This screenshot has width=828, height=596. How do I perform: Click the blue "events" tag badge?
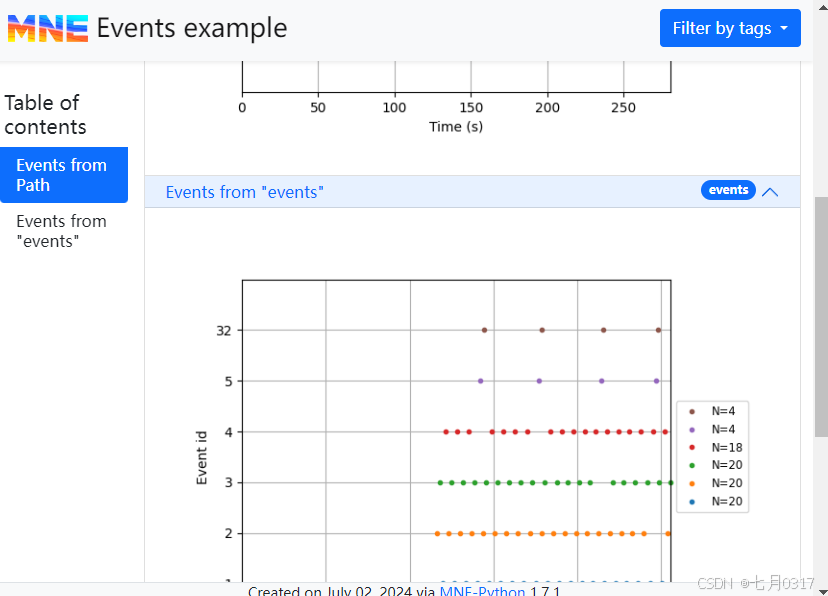tap(728, 190)
